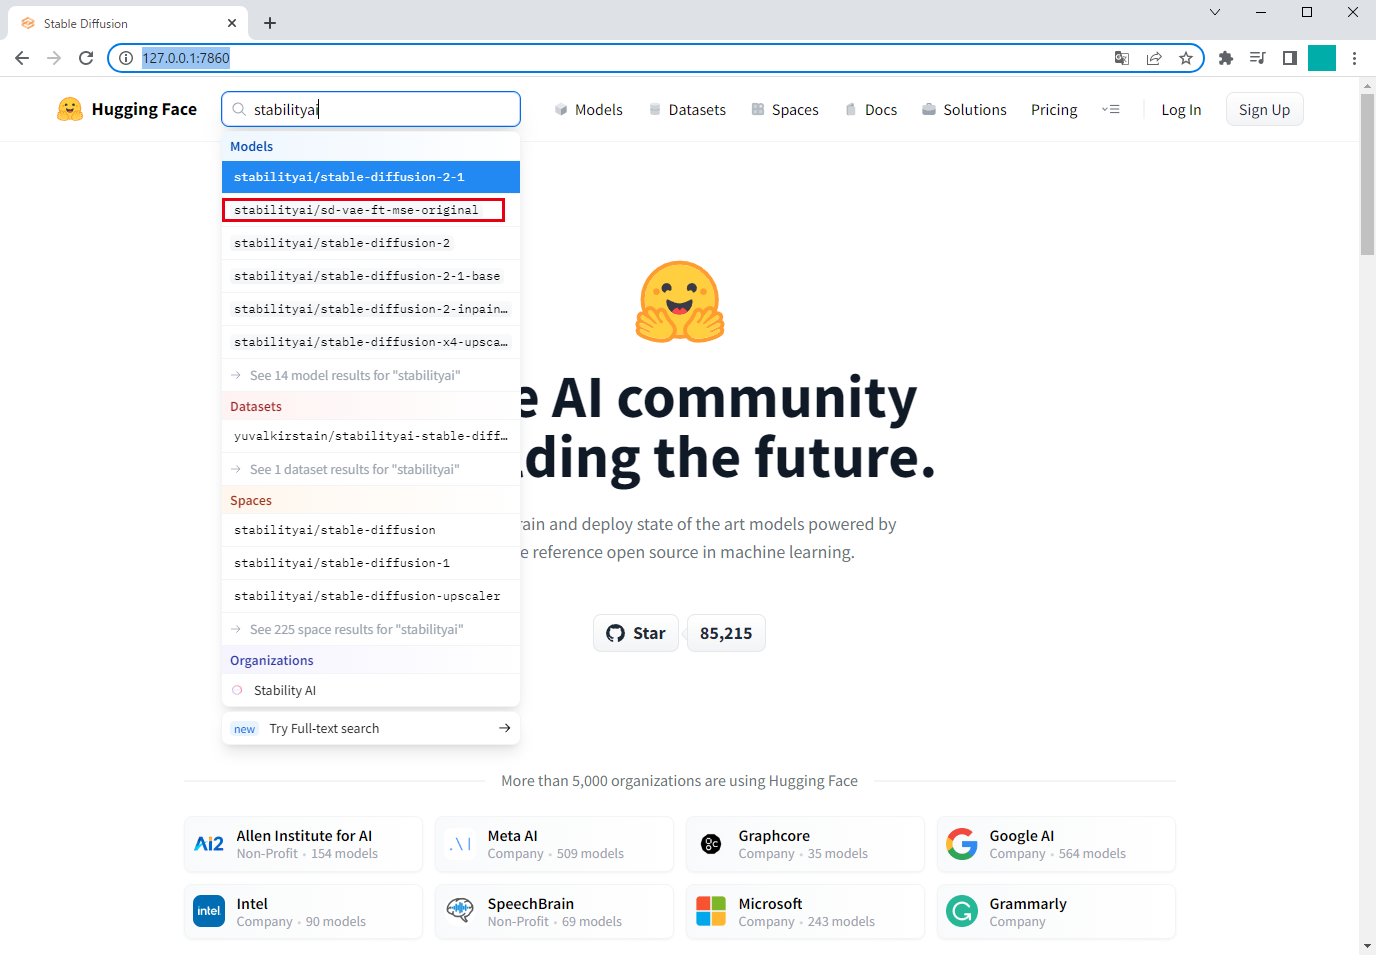Screen dimensions: 1376x955
Task: Click the Graphcore logo
Action: pyautogui.click(x=711, y=844)
